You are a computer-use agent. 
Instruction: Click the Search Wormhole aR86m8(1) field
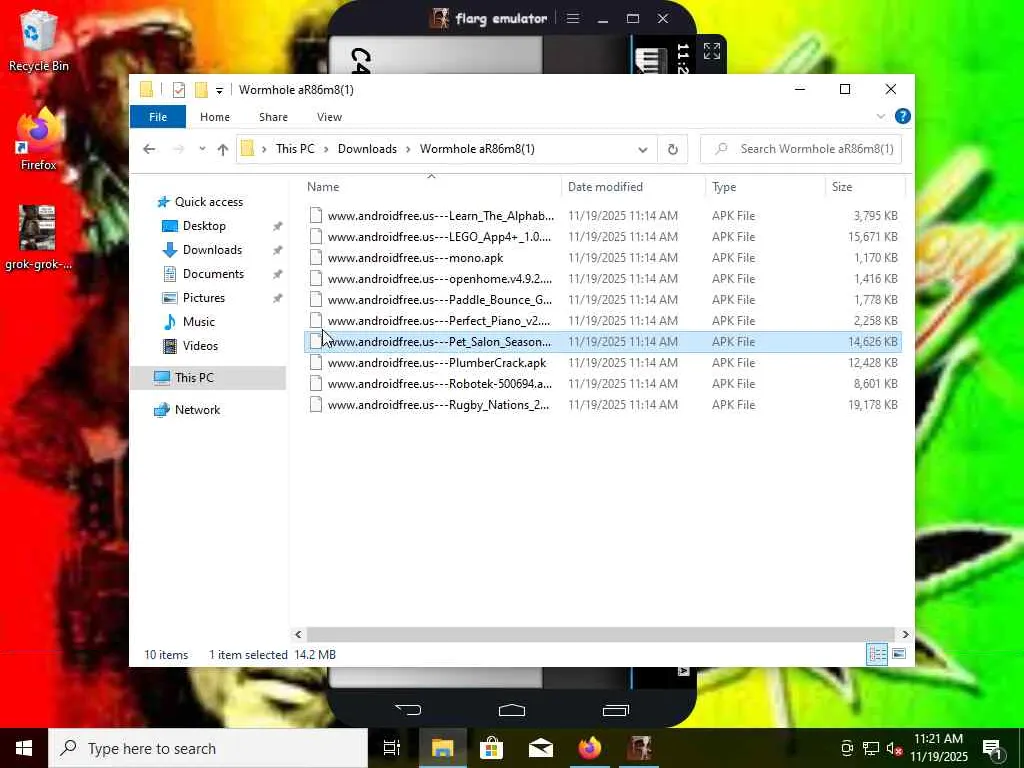pyautogui.click(x=801, y=149)
